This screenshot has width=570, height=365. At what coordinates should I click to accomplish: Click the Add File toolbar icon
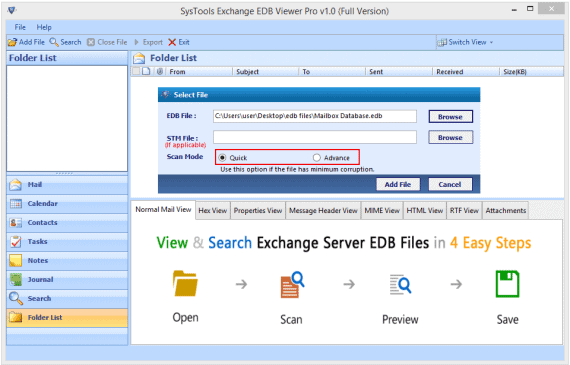point(12,42)
